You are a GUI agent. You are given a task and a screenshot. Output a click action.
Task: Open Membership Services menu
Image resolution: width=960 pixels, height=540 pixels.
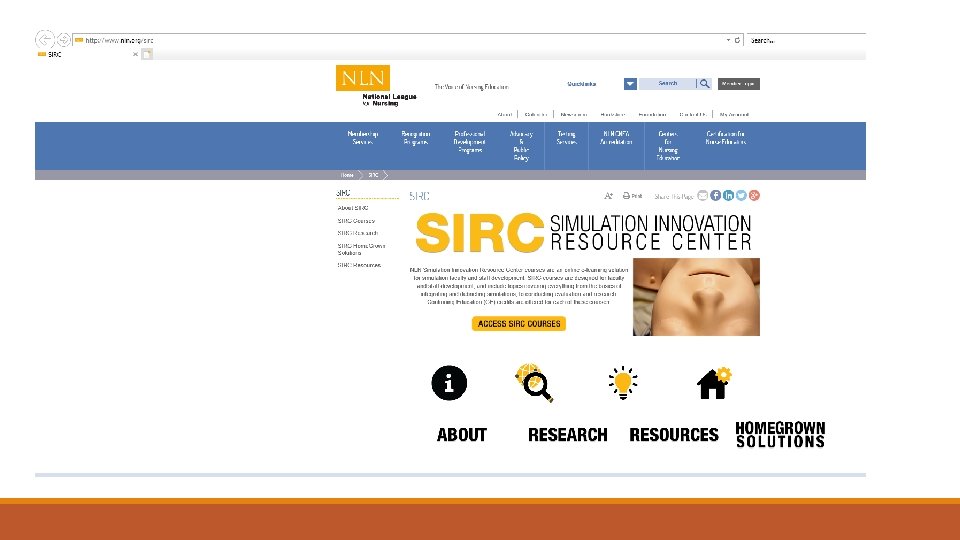pos(362,138)
